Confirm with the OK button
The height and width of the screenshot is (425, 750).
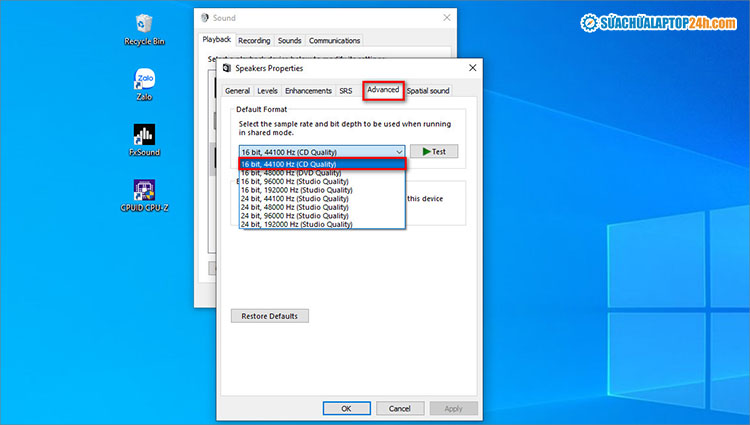(346, 409)
